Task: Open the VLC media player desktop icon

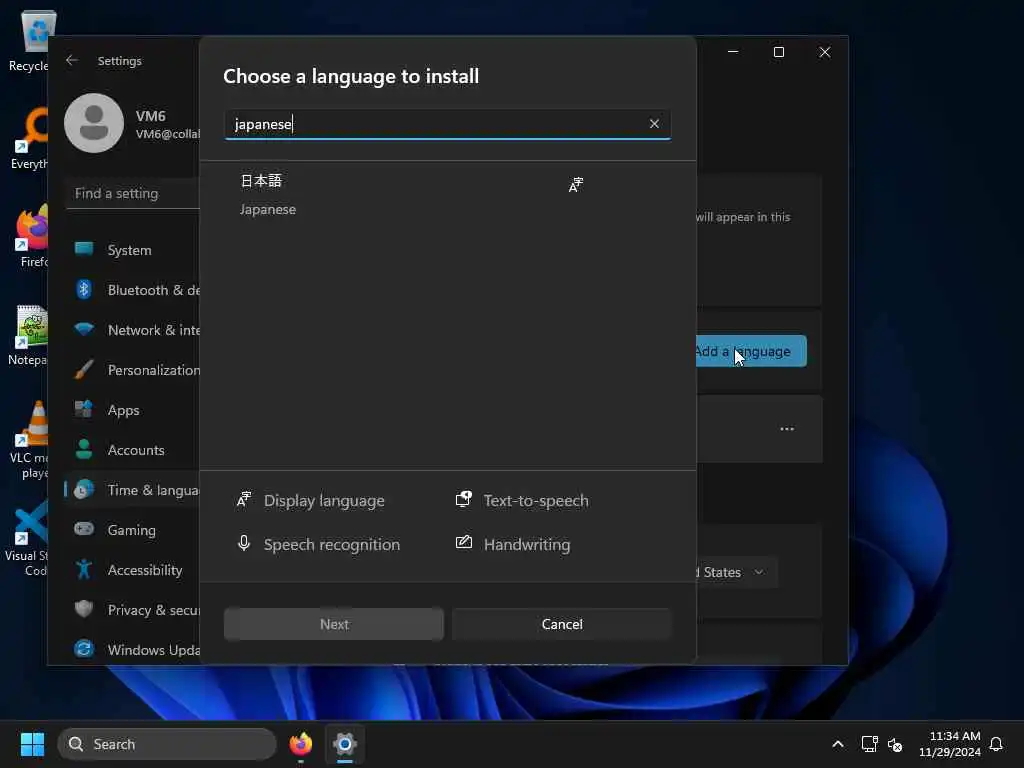Action: 29,440
